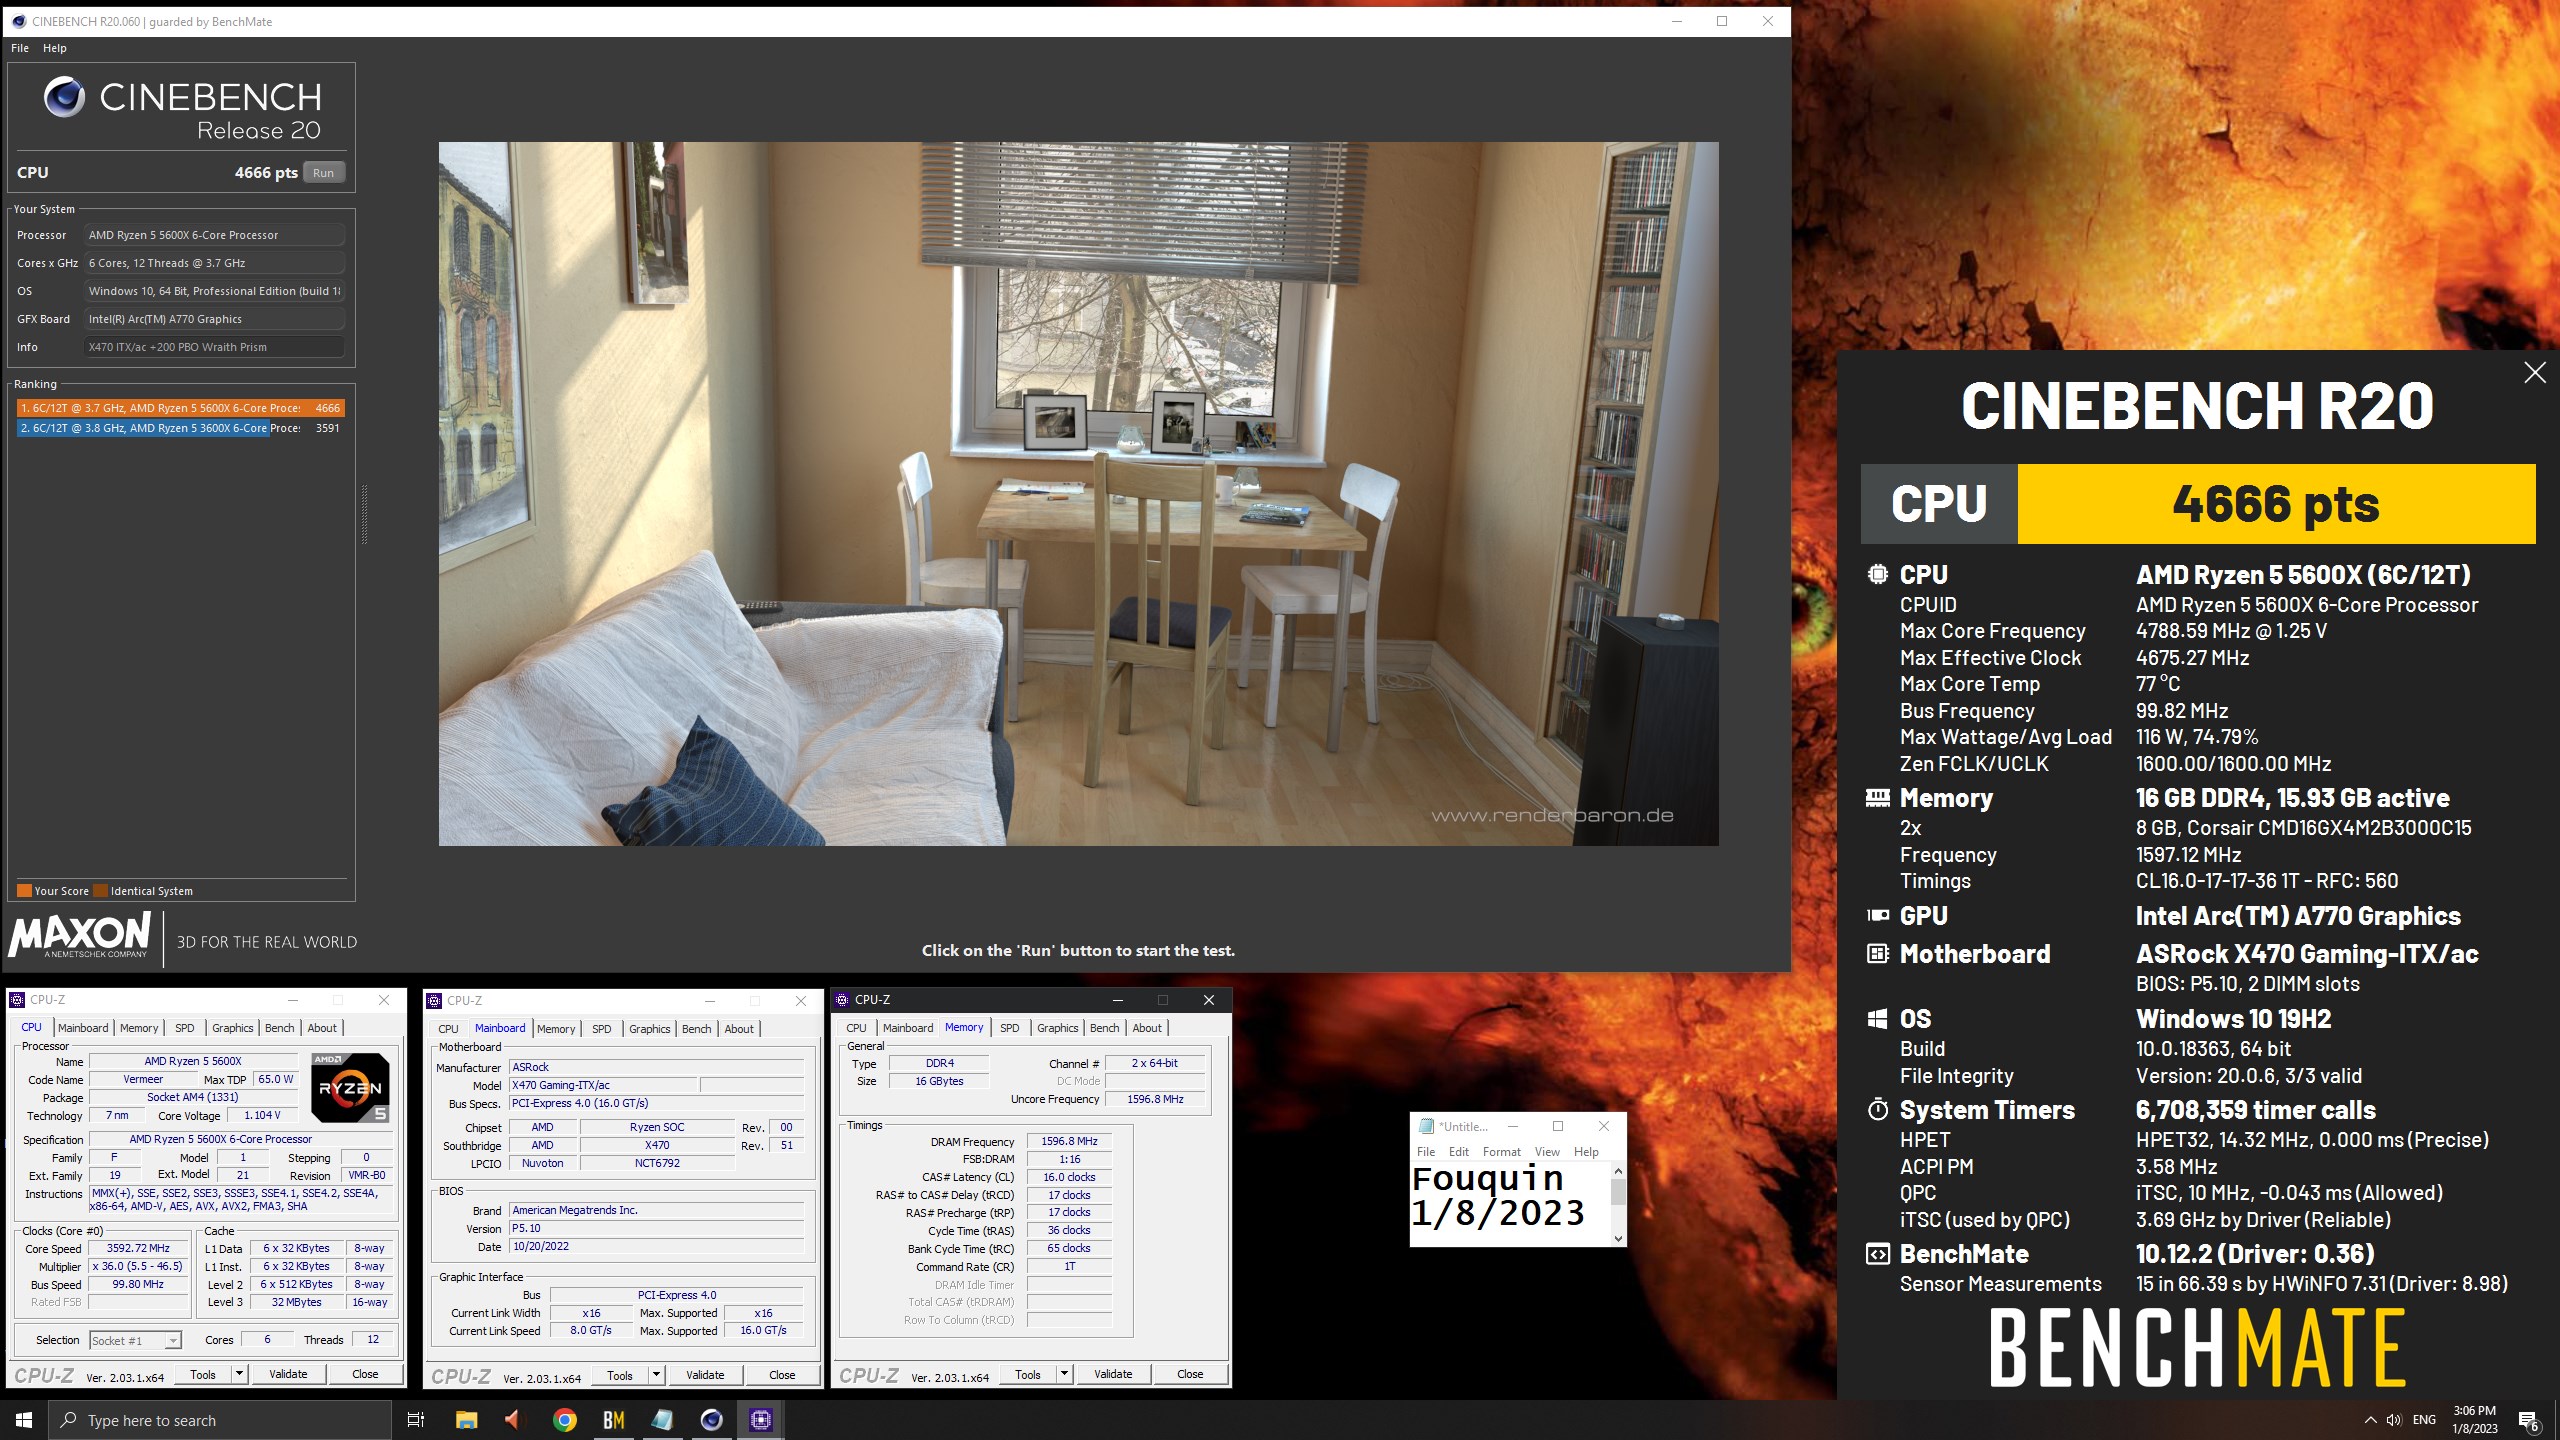Viewport: 2560px width, 1440px height.
Task: Open the Help menu in Cinebench
Action: (54, 48)
